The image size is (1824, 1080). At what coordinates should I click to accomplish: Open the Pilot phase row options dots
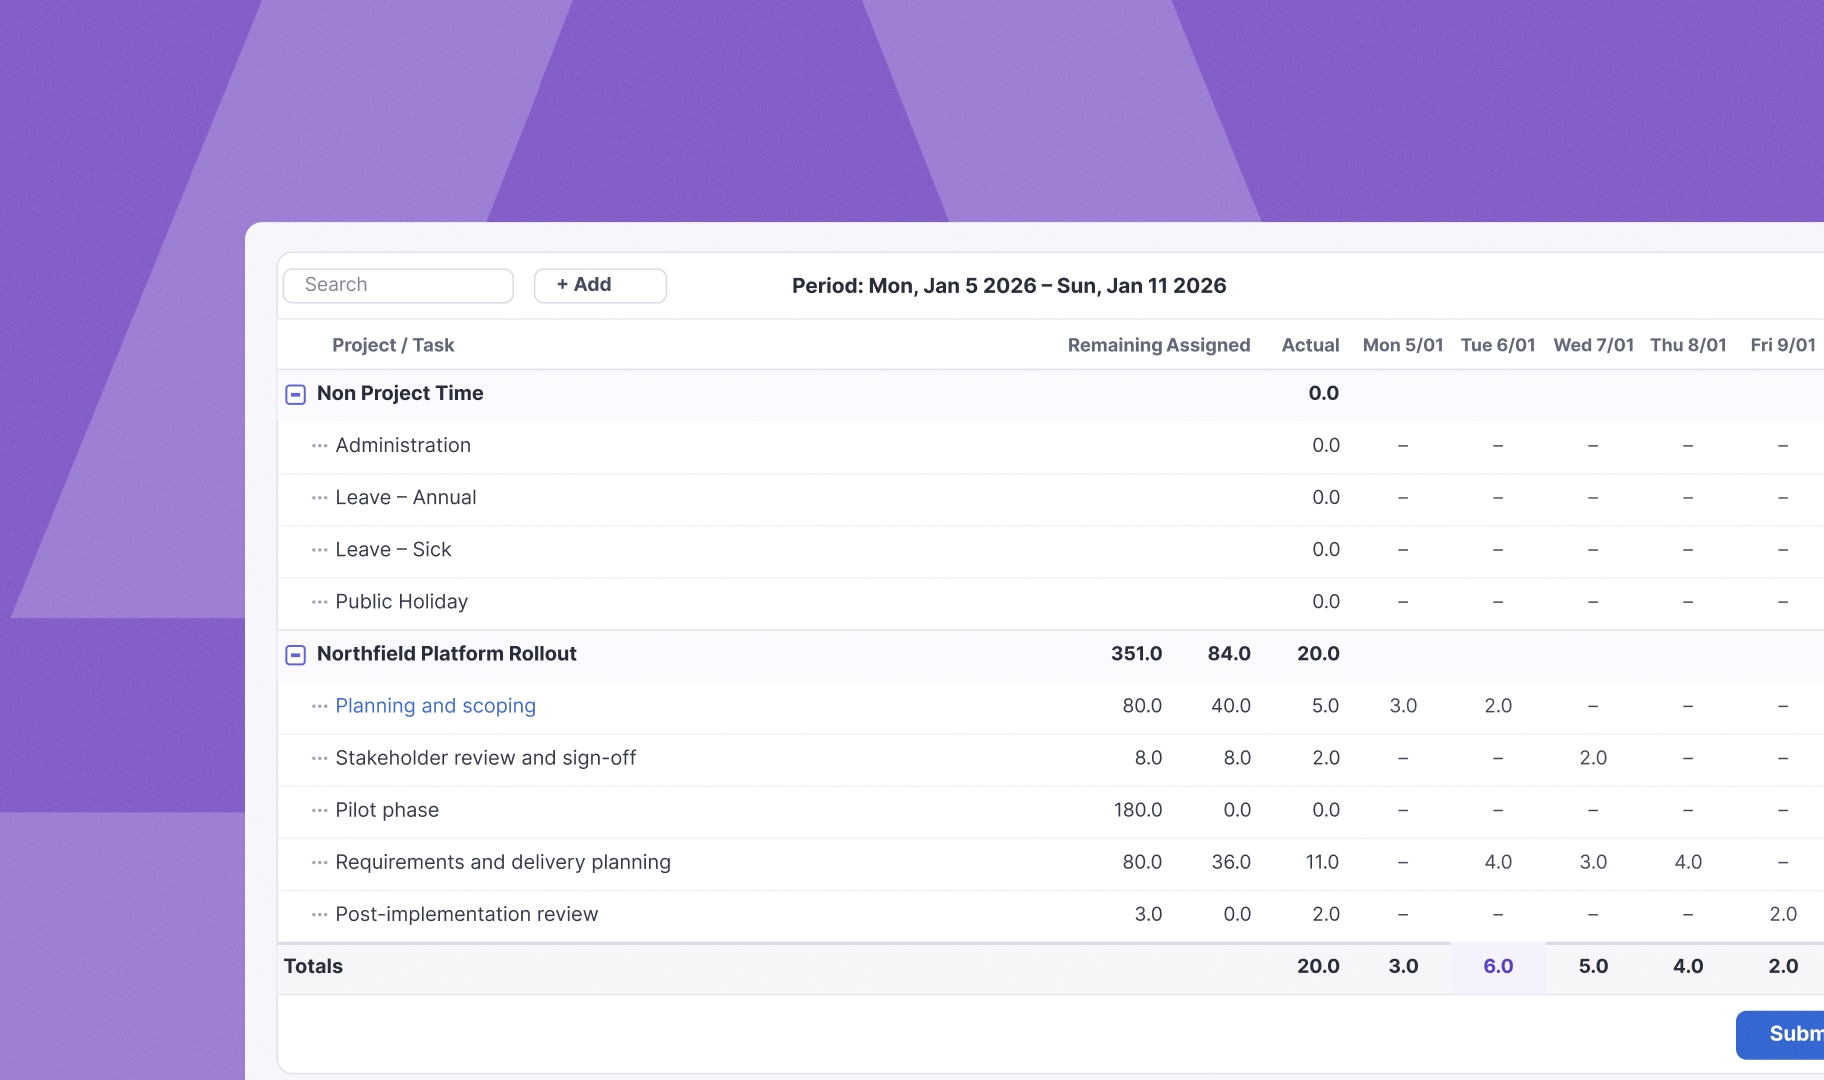tap(319, 810)
